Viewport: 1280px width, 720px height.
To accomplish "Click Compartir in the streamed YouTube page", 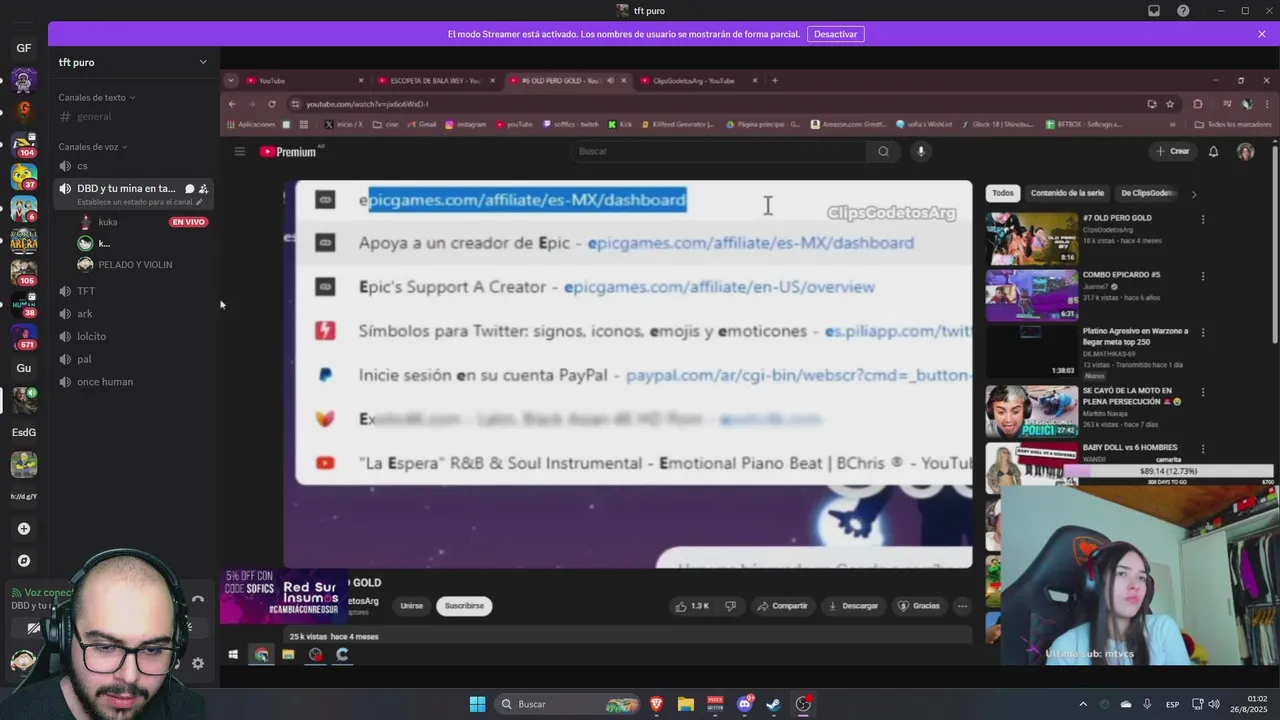I will coord(782,606).
